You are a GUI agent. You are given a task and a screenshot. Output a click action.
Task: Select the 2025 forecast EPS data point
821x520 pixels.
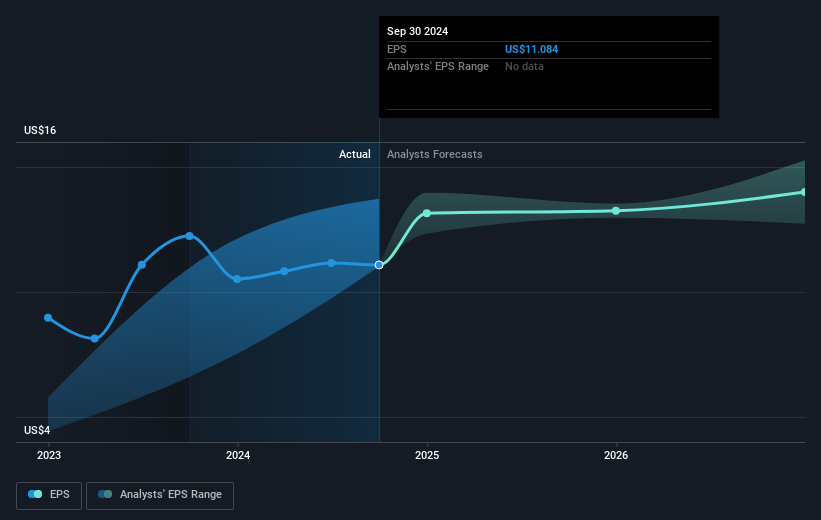point(427,213)
